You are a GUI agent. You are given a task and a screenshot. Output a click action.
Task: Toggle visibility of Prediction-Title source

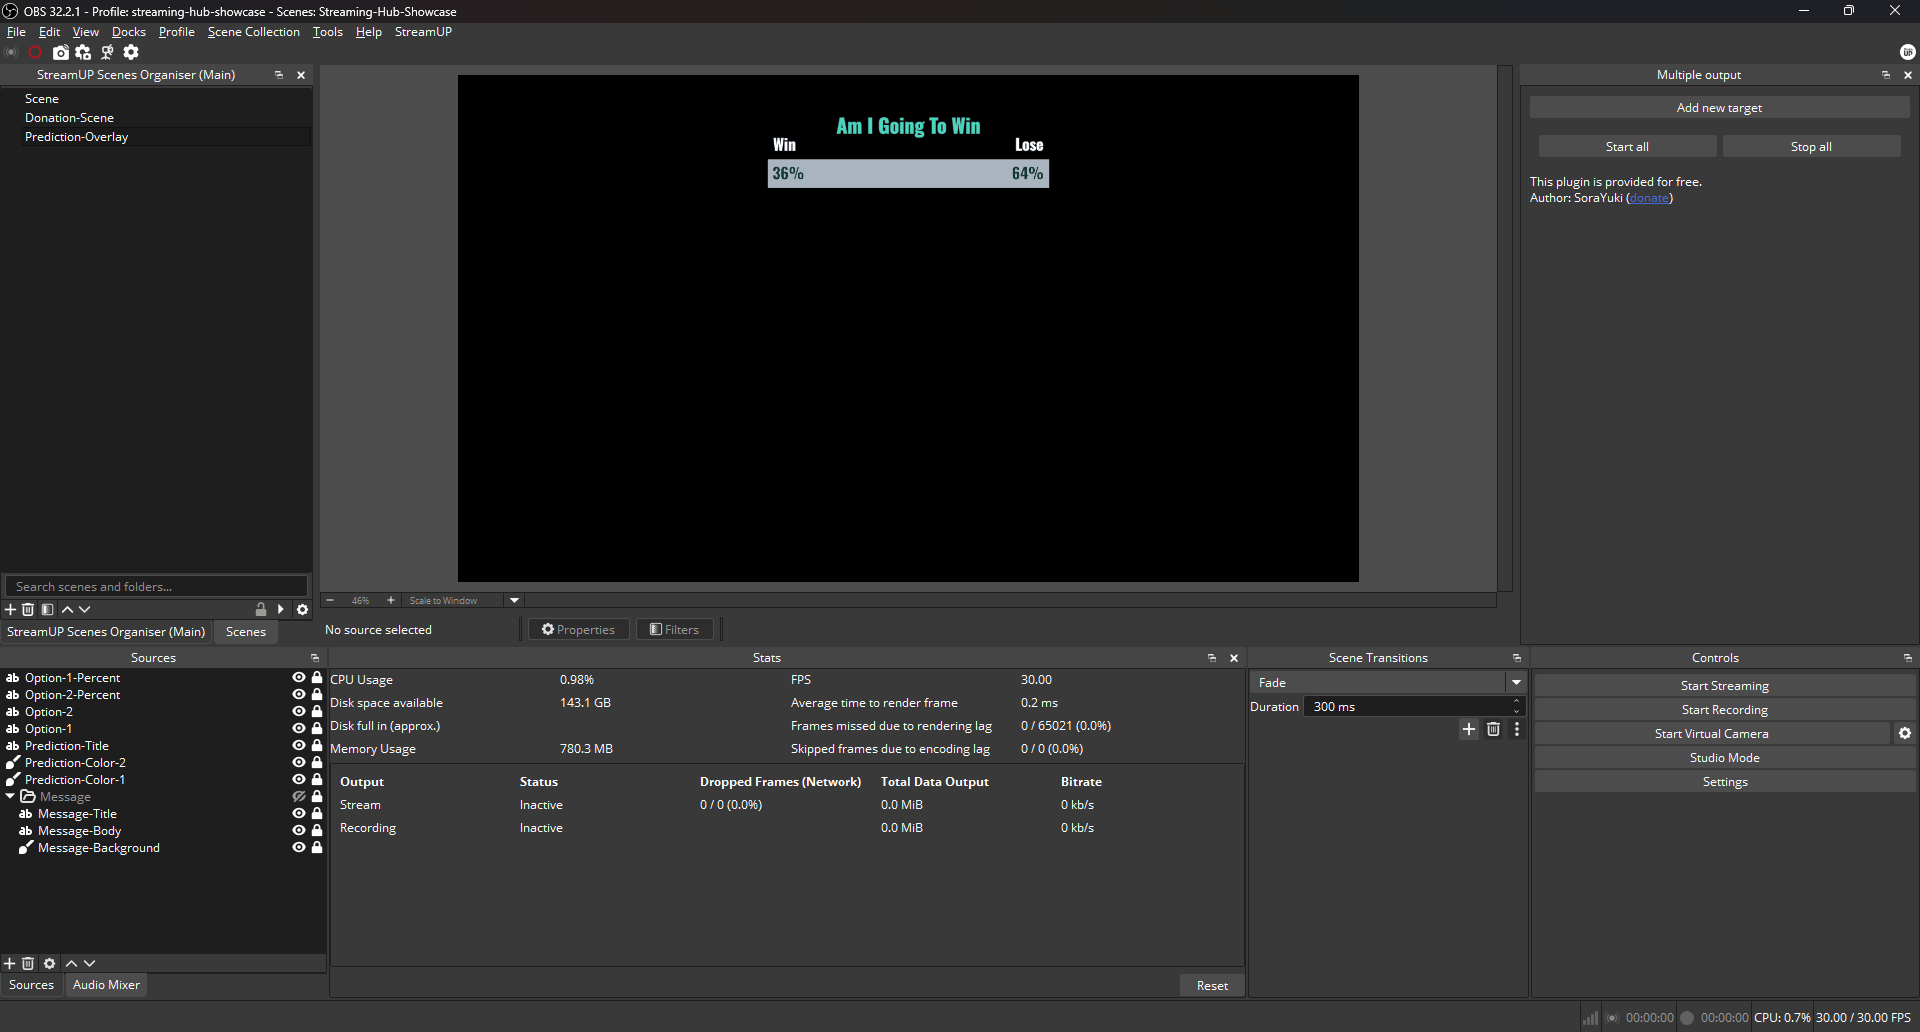click(x=298, y=745)
